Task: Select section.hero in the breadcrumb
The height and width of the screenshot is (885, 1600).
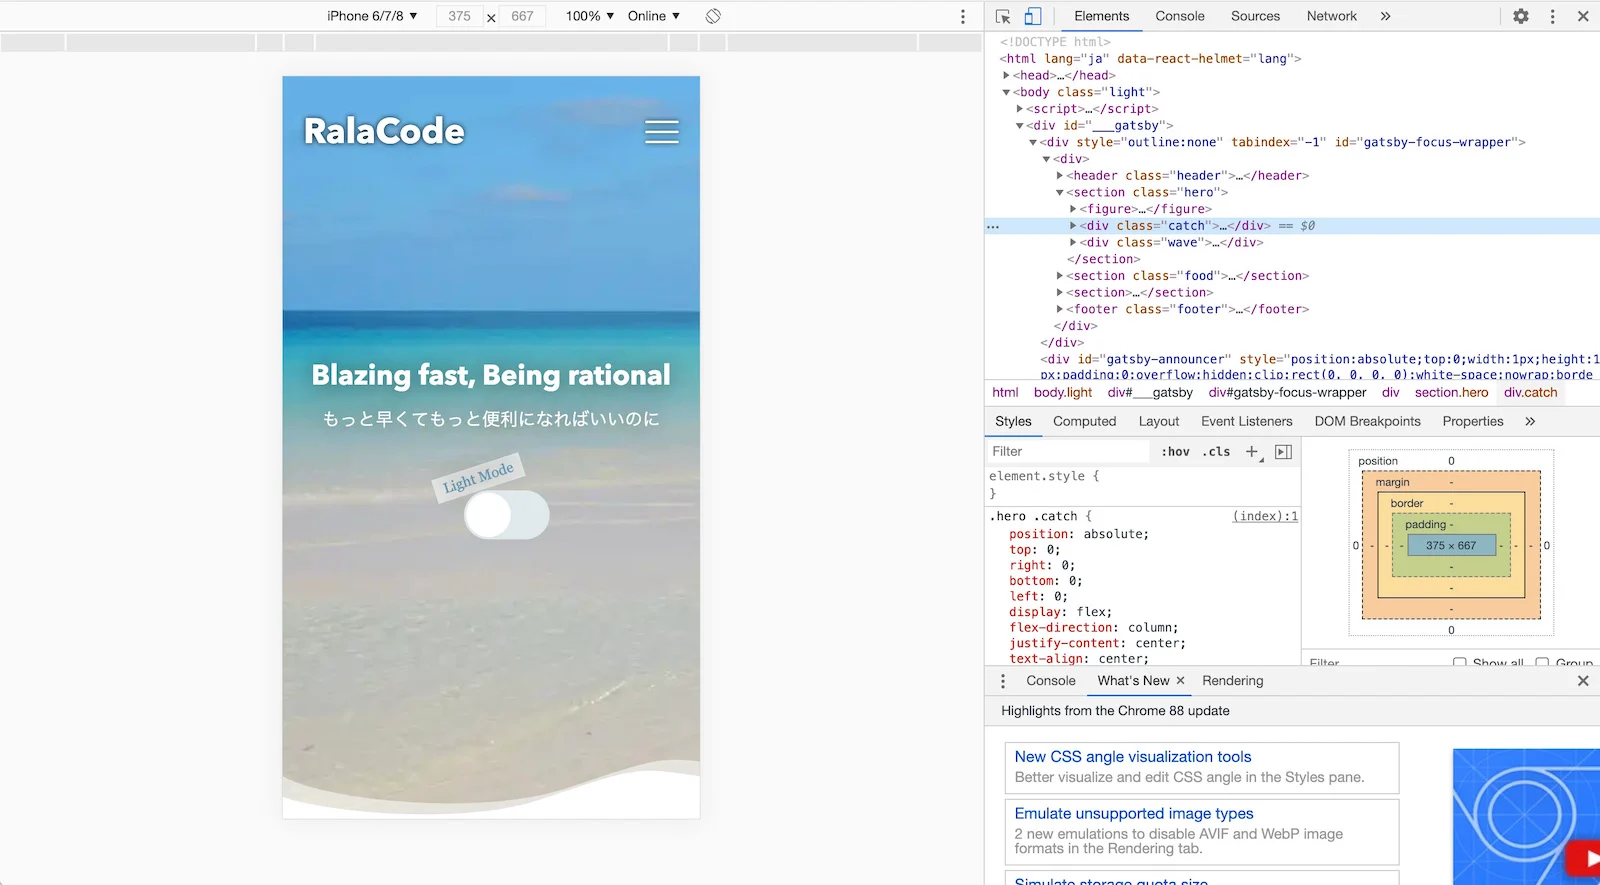Action: point(1451,392)
